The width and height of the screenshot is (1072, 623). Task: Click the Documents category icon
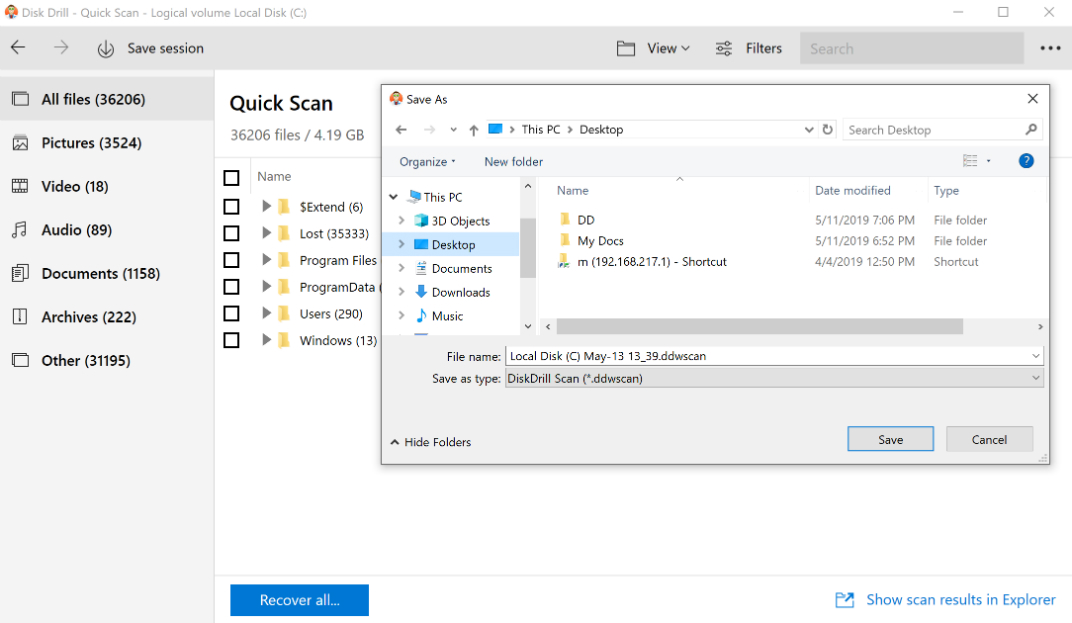(x=21, y=274)
